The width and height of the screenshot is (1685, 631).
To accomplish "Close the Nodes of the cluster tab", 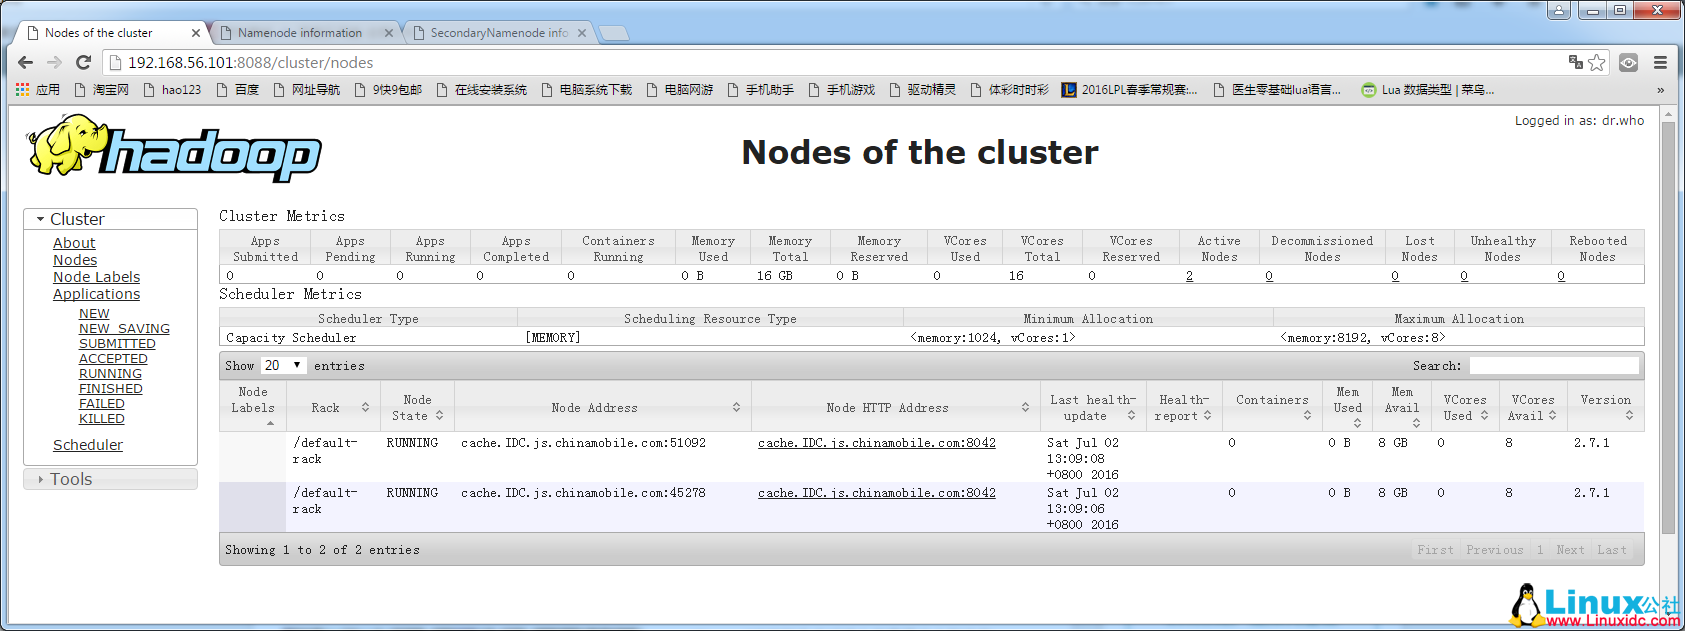I will point(196,33).
